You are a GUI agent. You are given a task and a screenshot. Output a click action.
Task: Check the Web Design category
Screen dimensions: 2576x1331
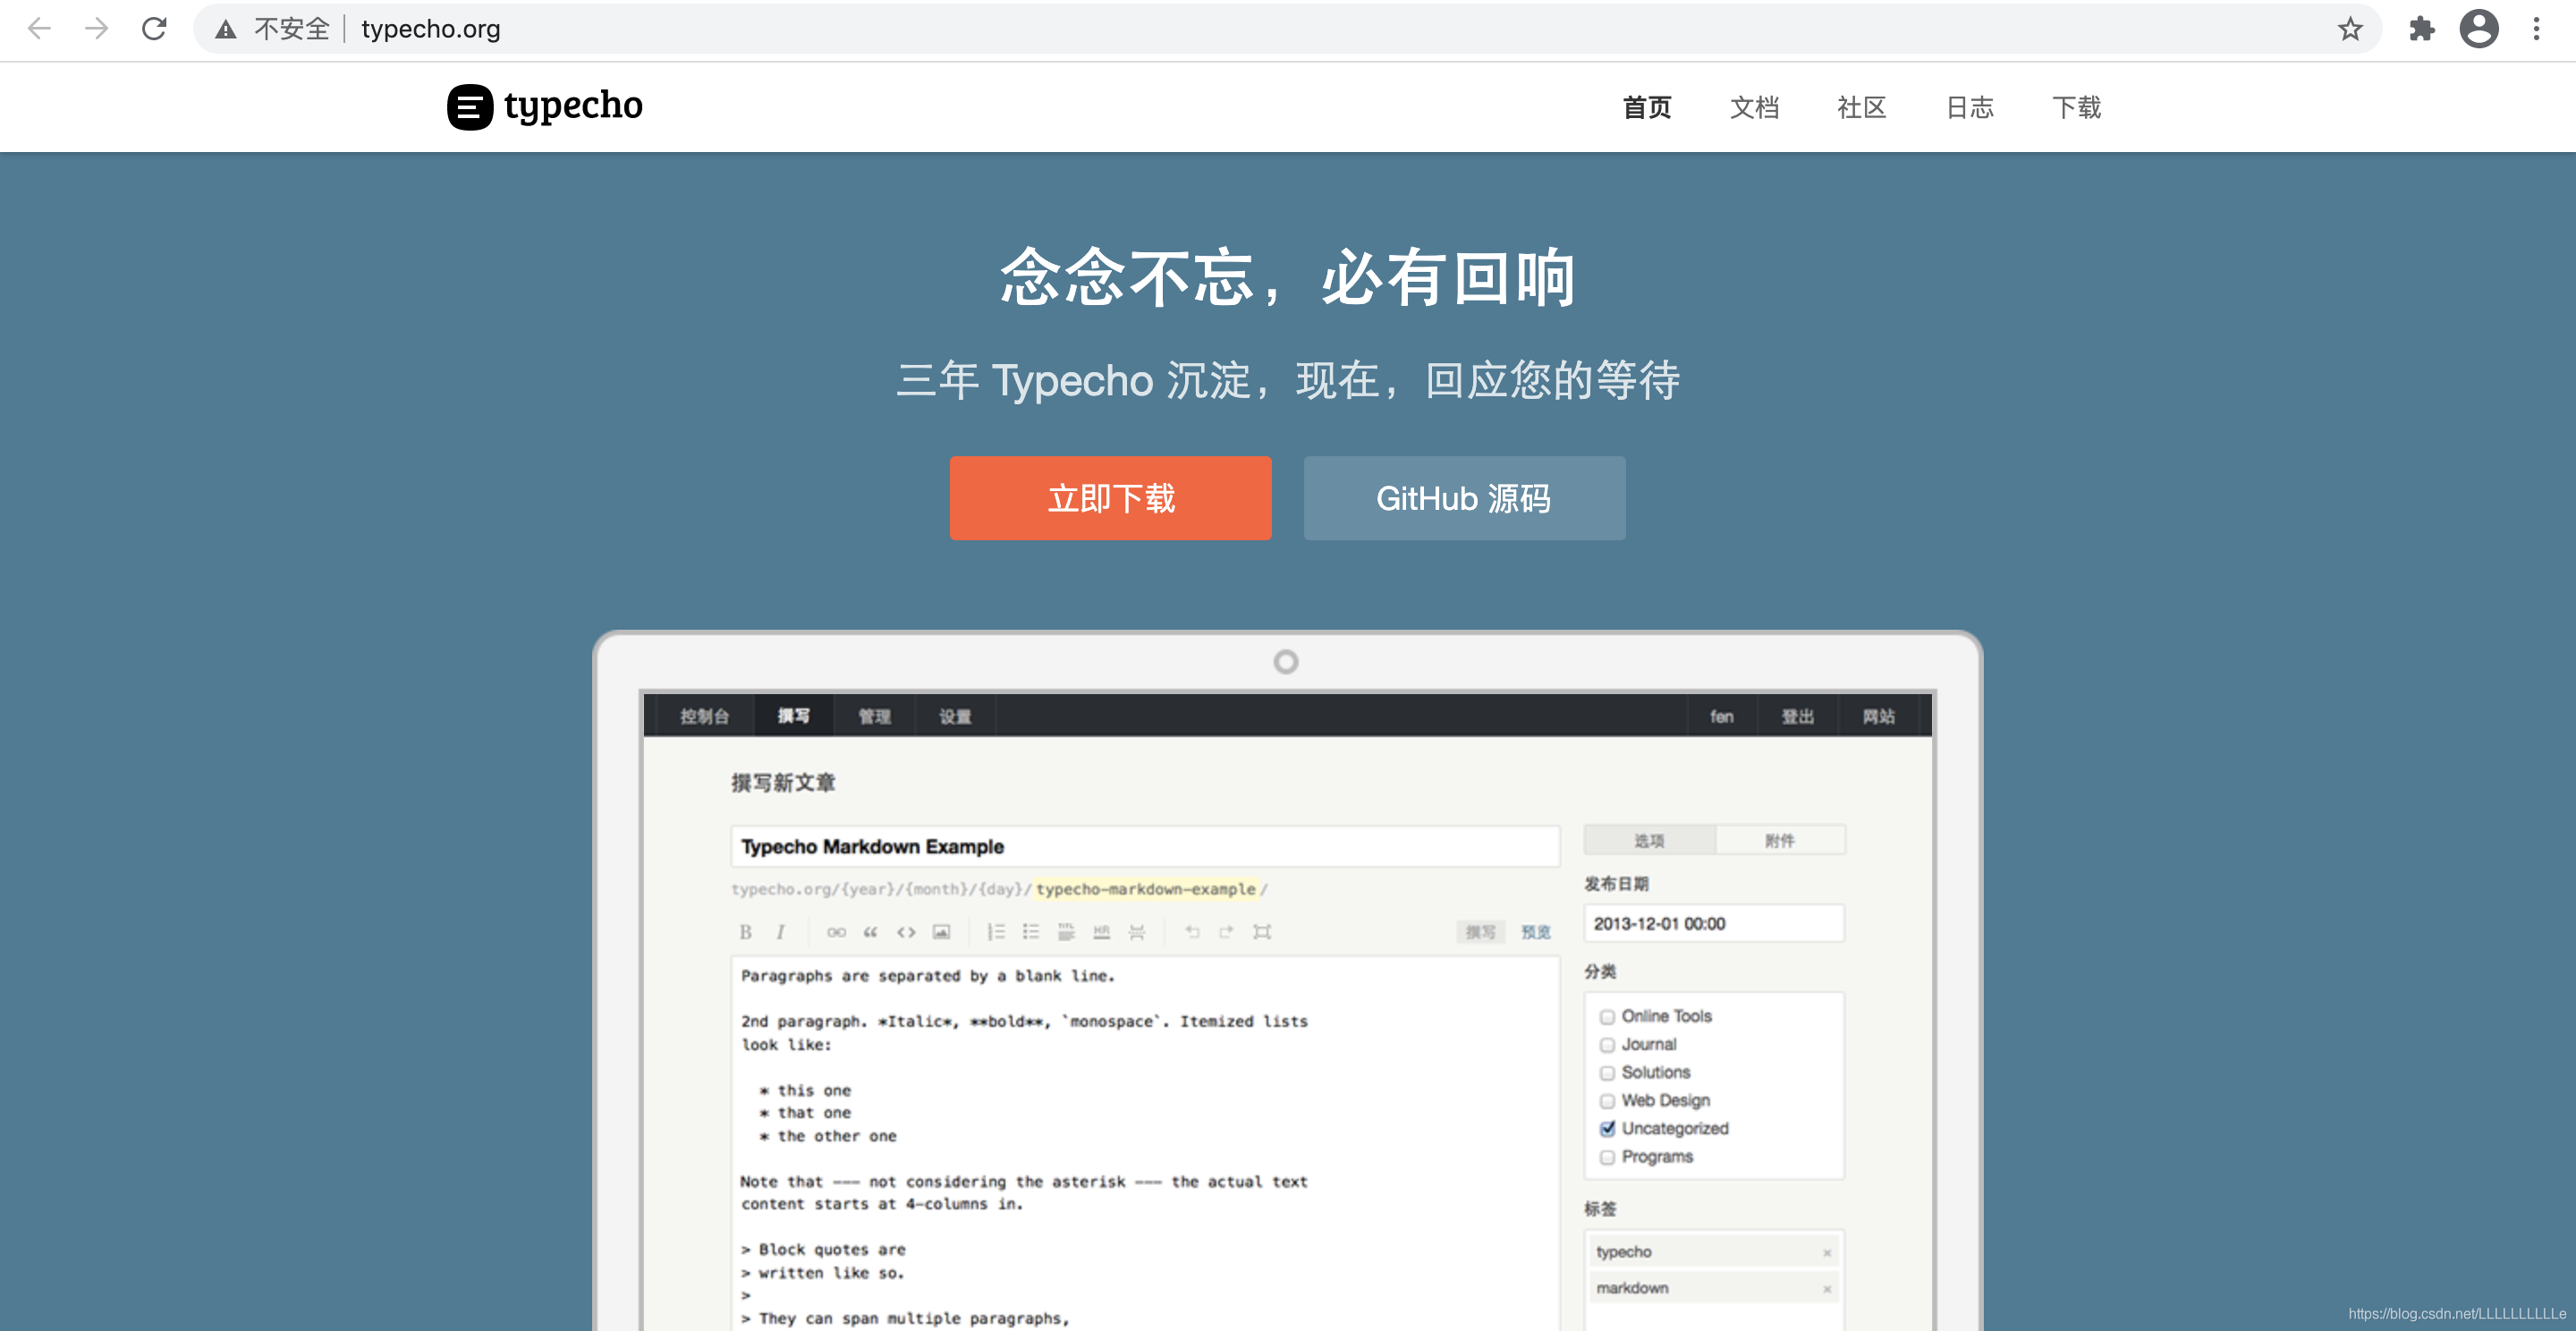(1607, 1101)
